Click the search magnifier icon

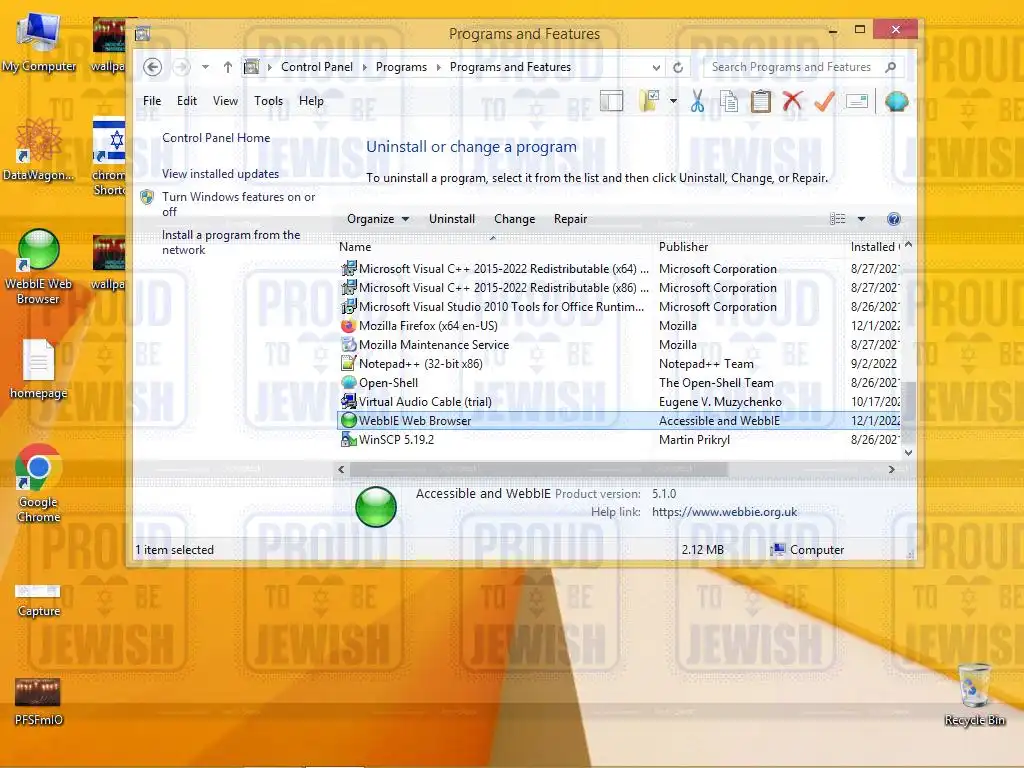point(890,67)
